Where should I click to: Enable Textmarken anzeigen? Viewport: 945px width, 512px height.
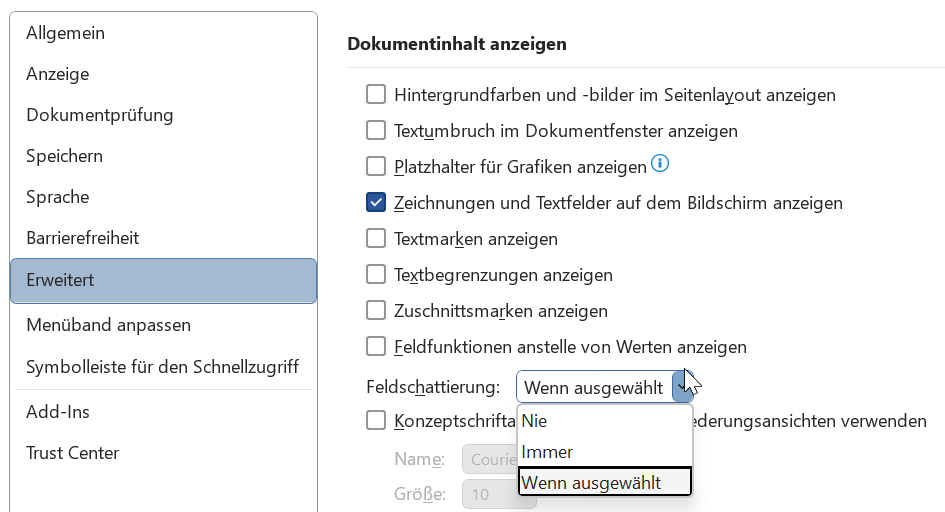(376, 239)
